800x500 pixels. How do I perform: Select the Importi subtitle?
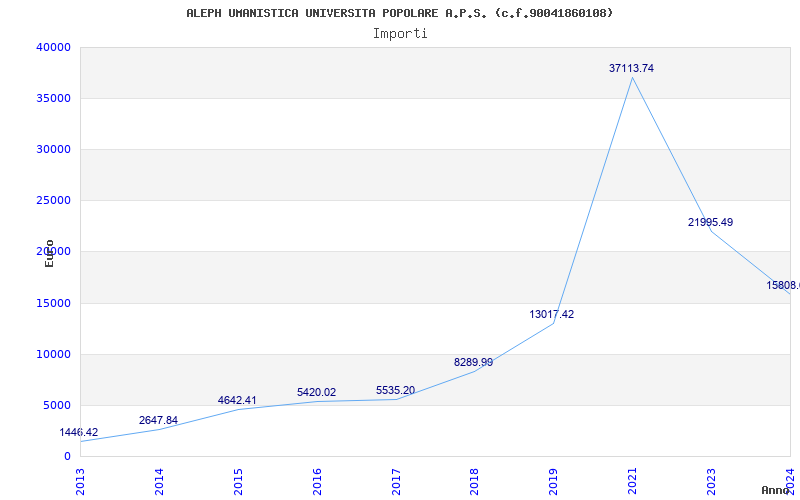click(400, 34)
